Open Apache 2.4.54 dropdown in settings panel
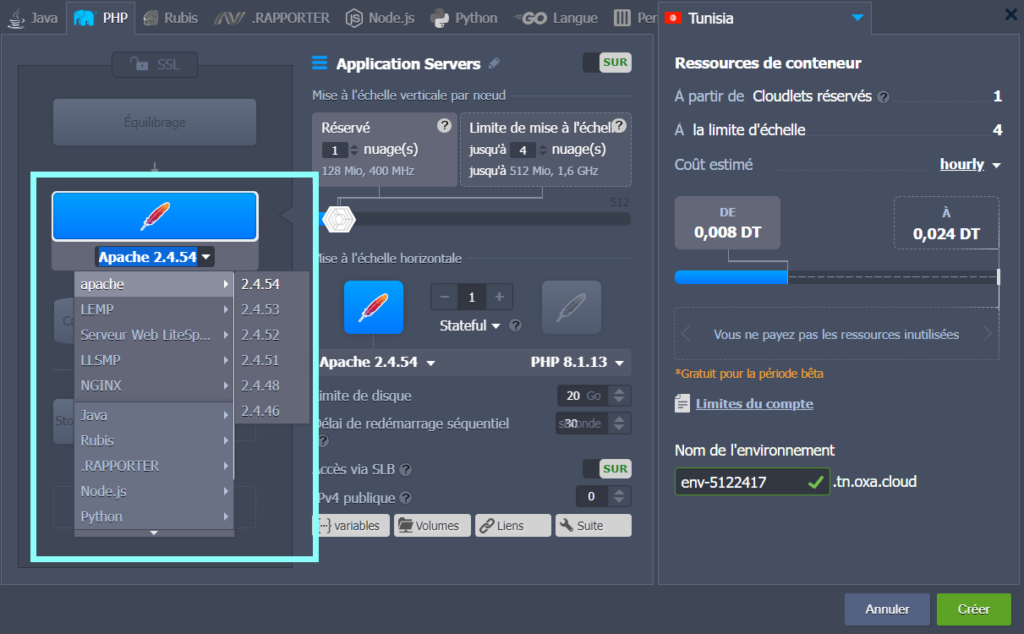 click(x=377, y=362)
